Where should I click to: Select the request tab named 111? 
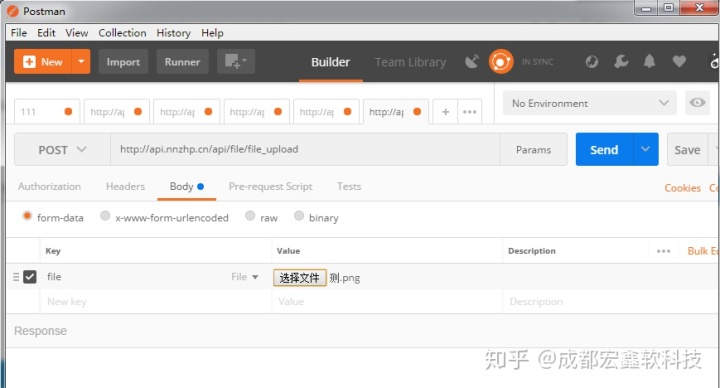click(47, 112)
